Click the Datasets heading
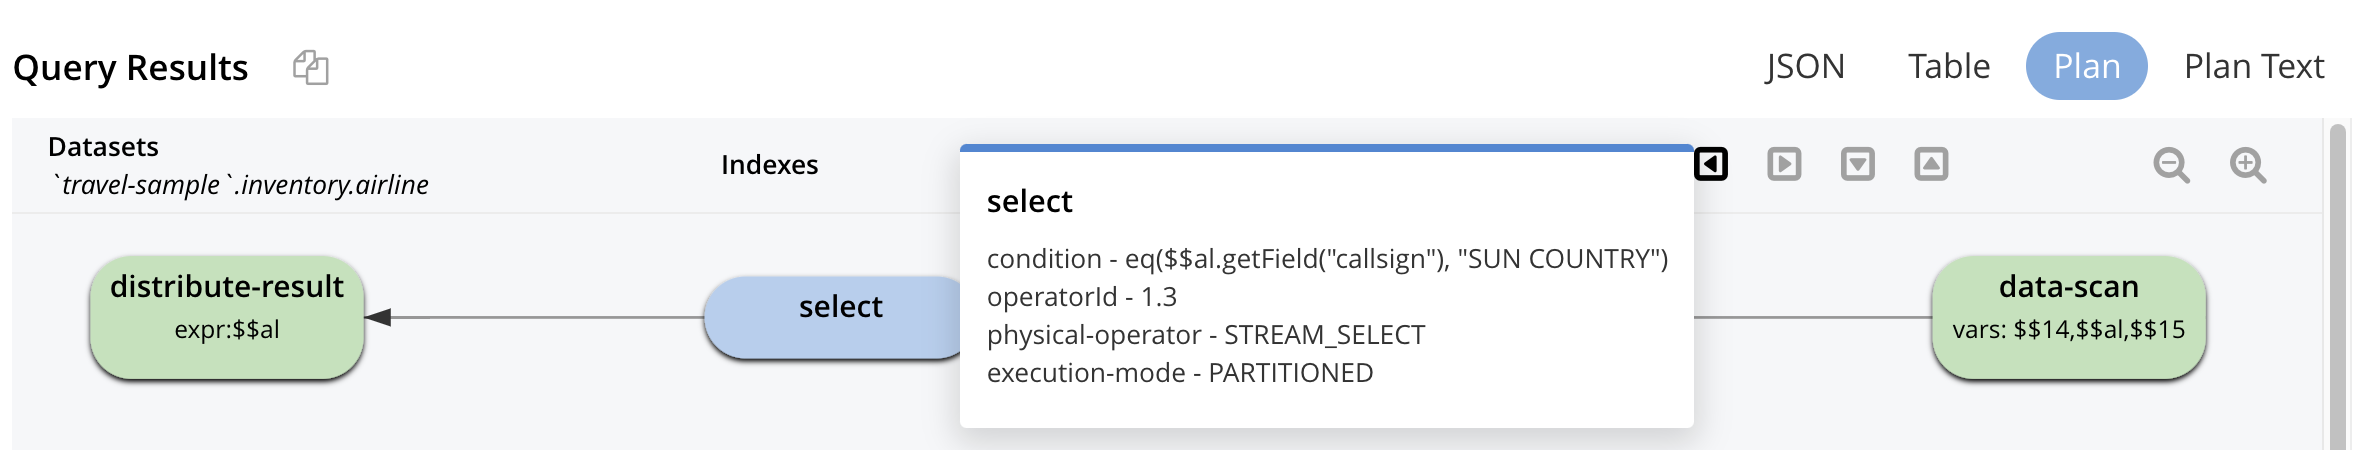Screen dimensions: 2366x450 coord(103,147)
